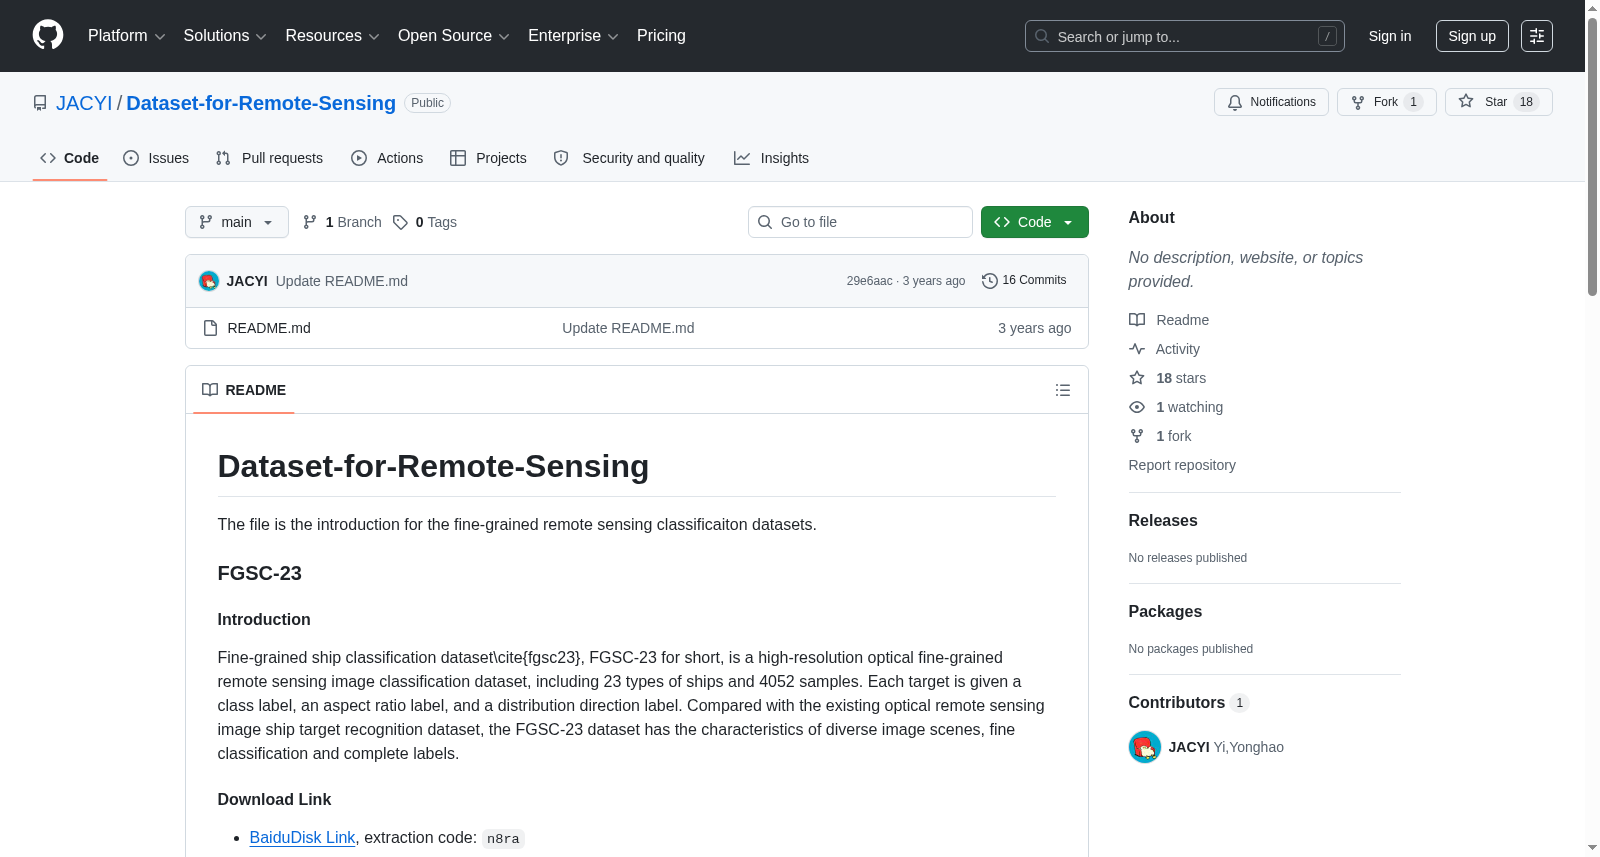Focus the Go to file input

[860, 222]
